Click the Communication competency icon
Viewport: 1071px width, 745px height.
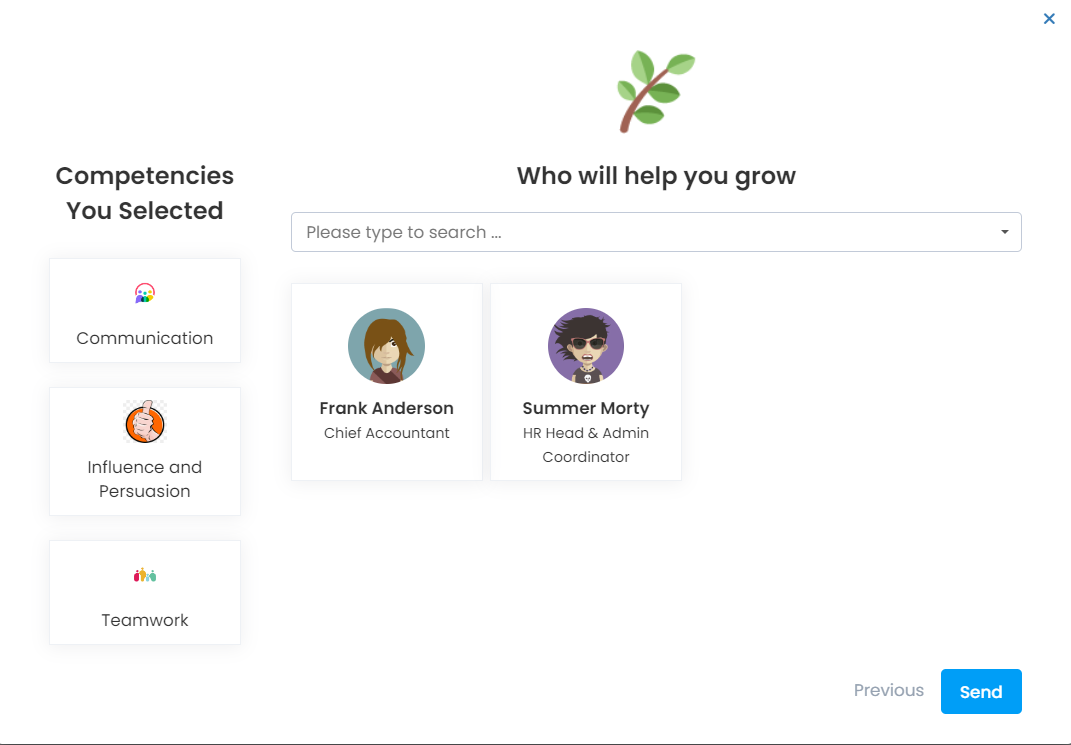tap(145, 294)
